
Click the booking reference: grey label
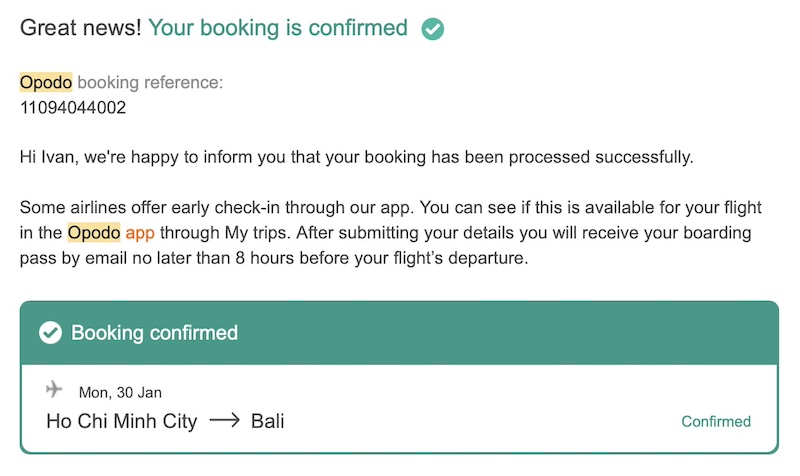150,82
